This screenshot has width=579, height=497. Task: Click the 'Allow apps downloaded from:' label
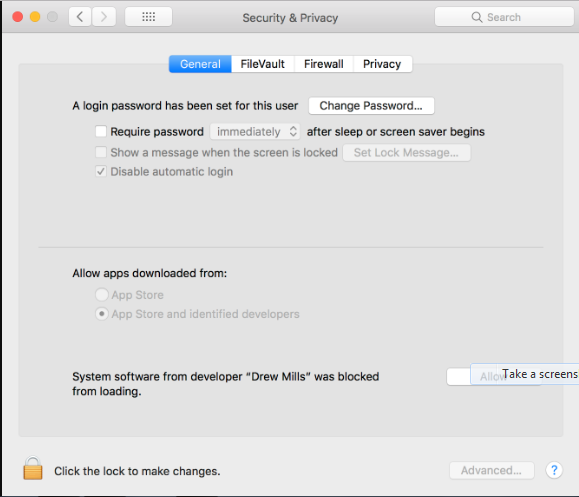point(150,273)
